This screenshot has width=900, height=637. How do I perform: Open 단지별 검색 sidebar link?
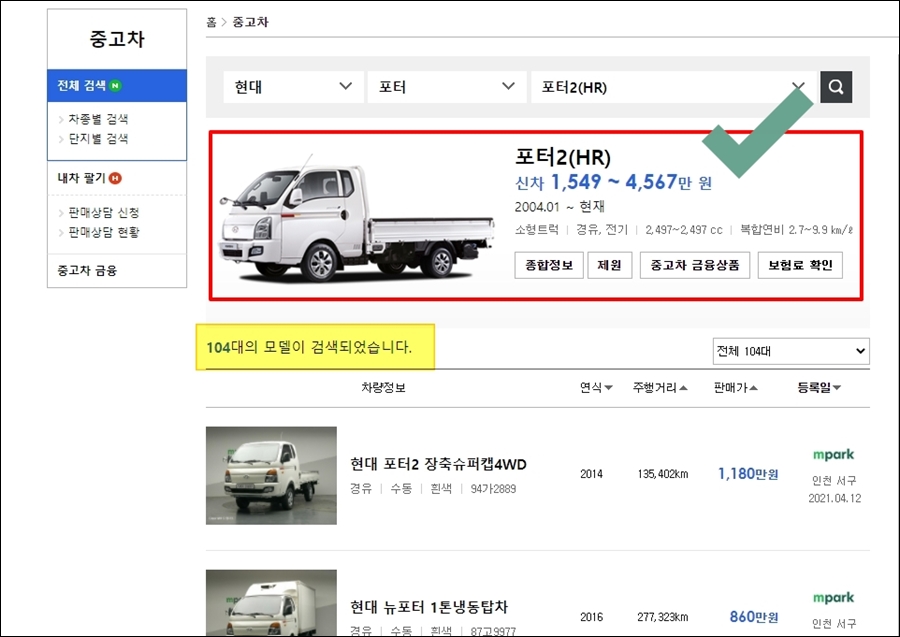98,139
